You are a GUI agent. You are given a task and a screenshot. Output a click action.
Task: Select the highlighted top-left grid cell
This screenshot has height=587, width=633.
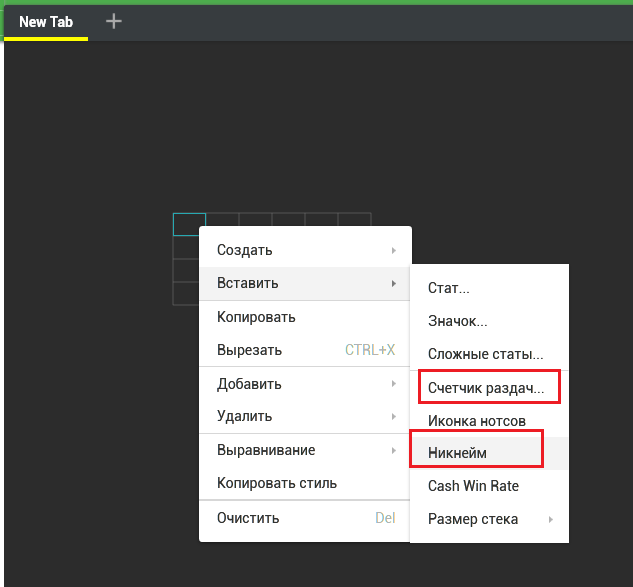click(x=189, y=224)
